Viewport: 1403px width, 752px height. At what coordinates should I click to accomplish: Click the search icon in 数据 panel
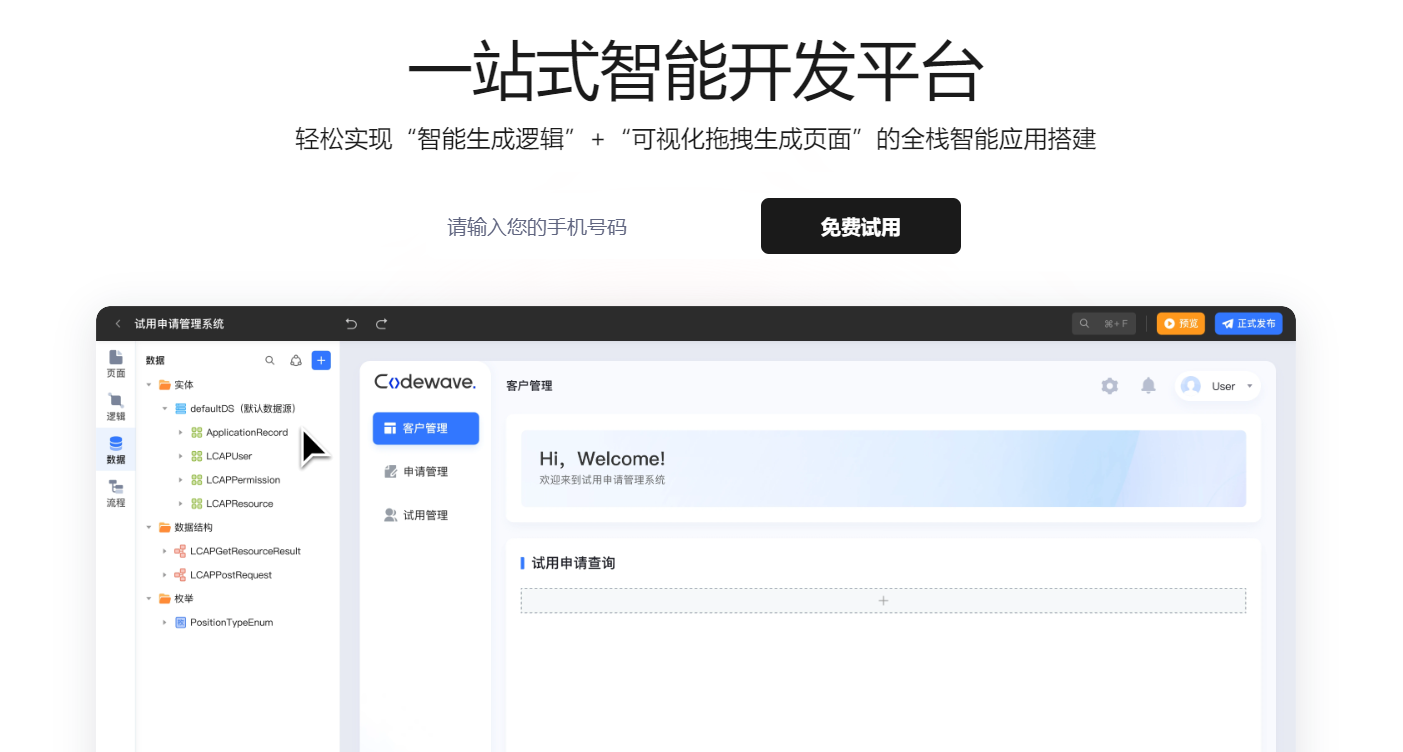coord(270,360)
